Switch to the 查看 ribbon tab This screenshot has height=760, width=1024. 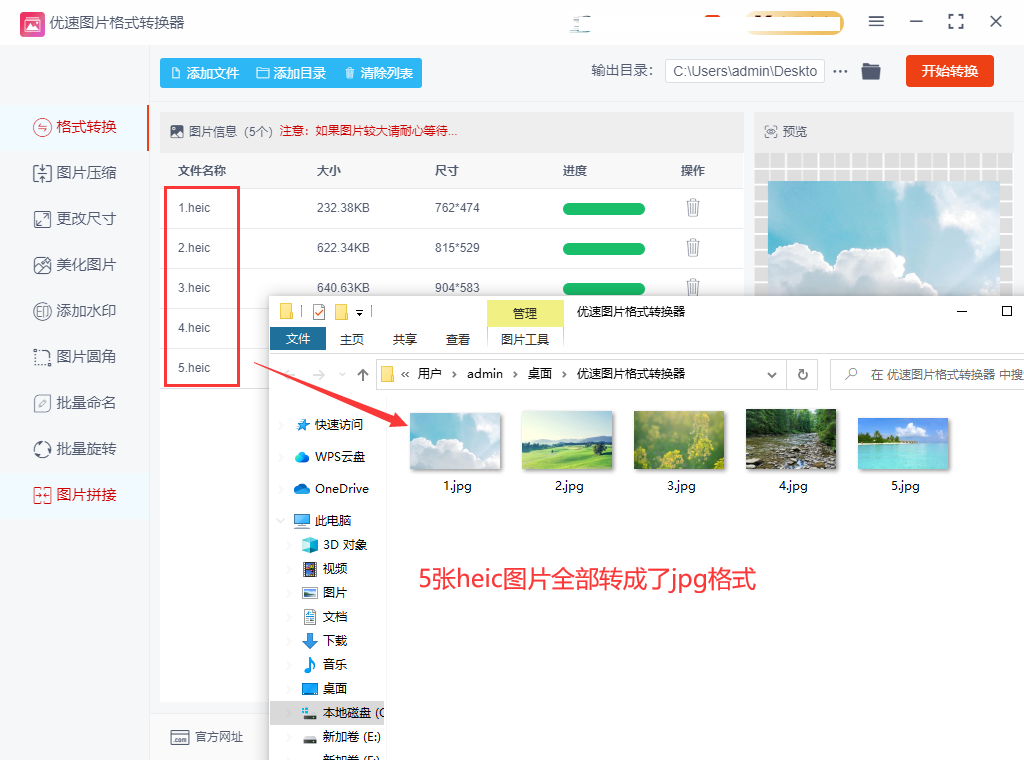(x=458, y=340)
